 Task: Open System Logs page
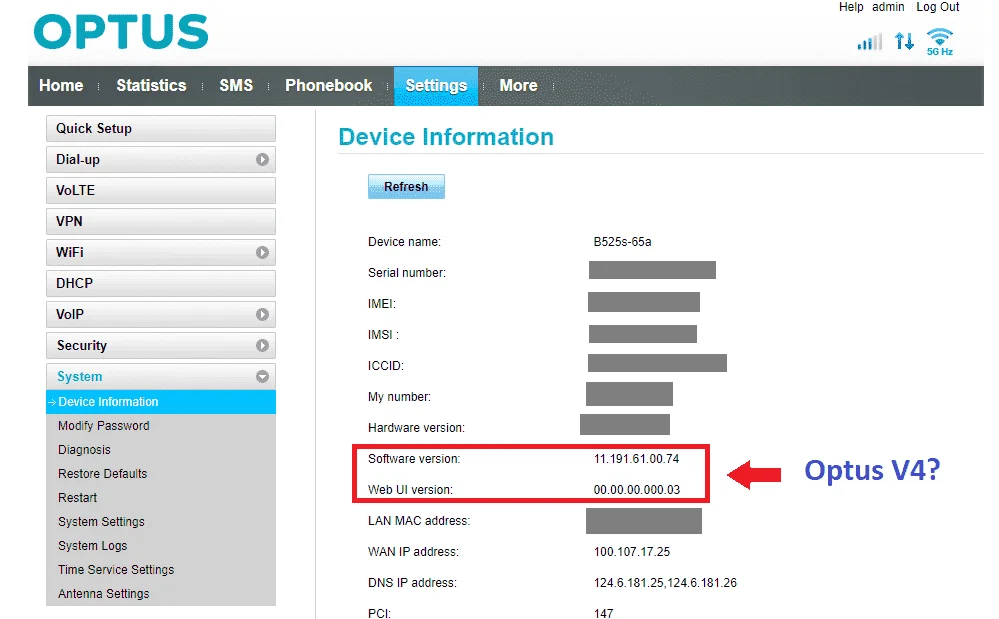92,546
